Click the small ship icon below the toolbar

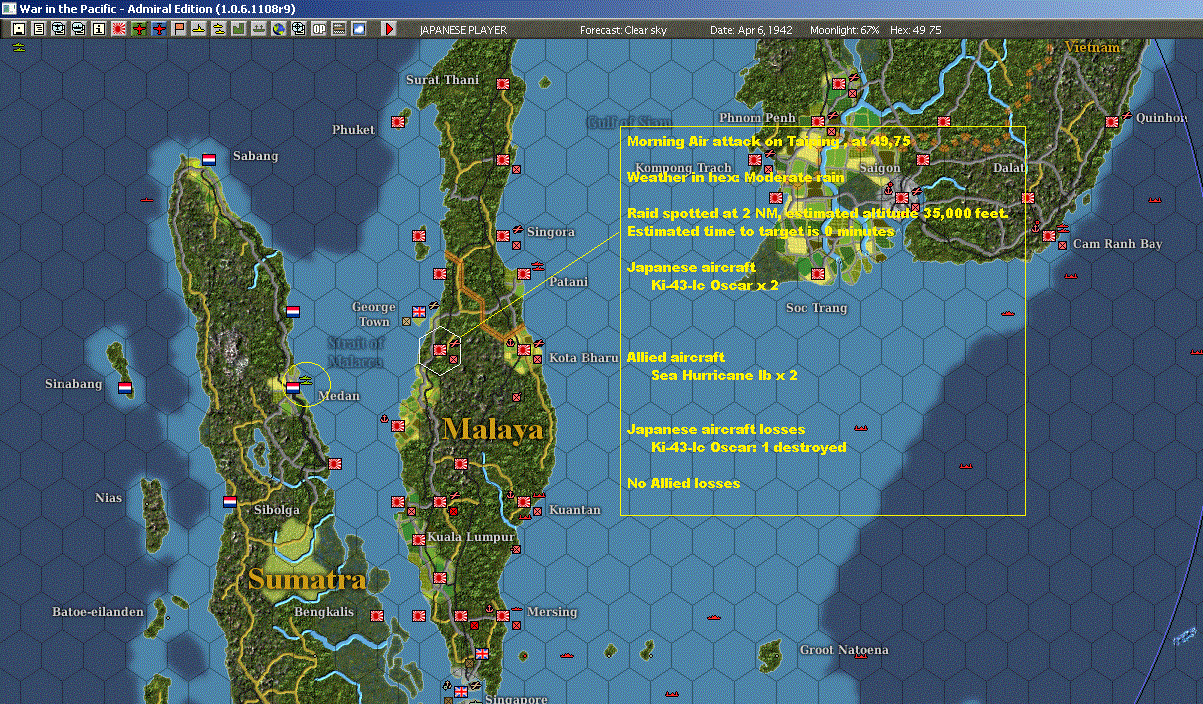18,47
